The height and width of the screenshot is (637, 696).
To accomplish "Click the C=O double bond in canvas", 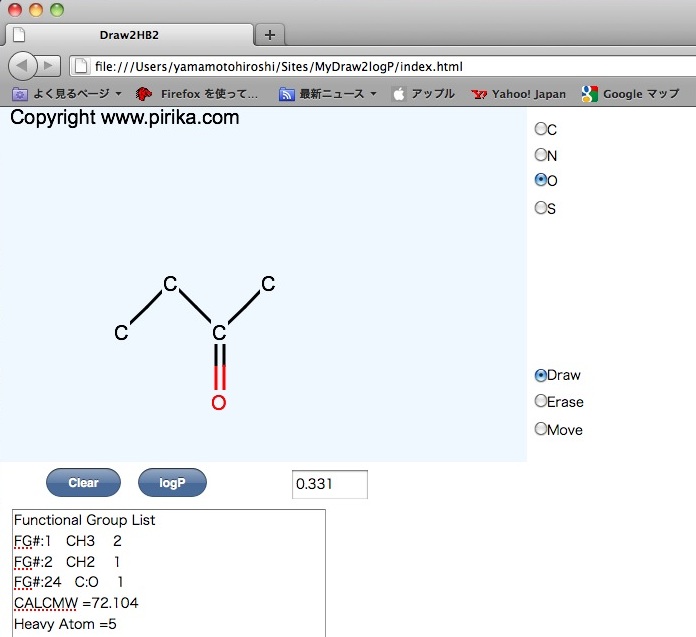I will tap(220, 367).
